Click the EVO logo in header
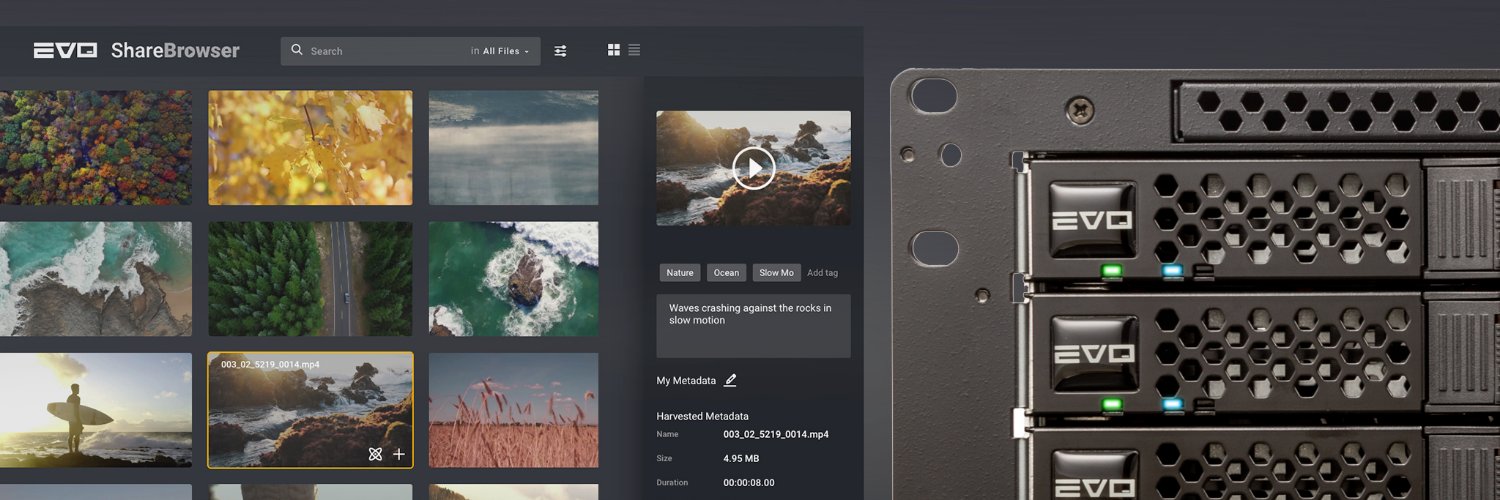The image size is (1500, 500). 65,50
